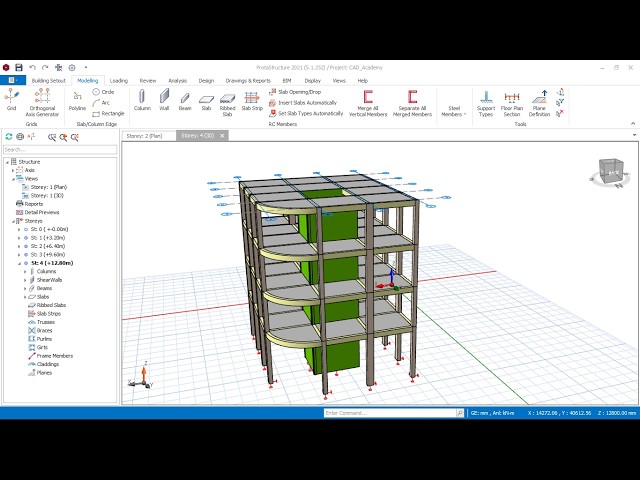This screenshot has height=480, width=640.
Task: Close the Storey: 4 (3D) tab
Action: click(x=222, y=136)
